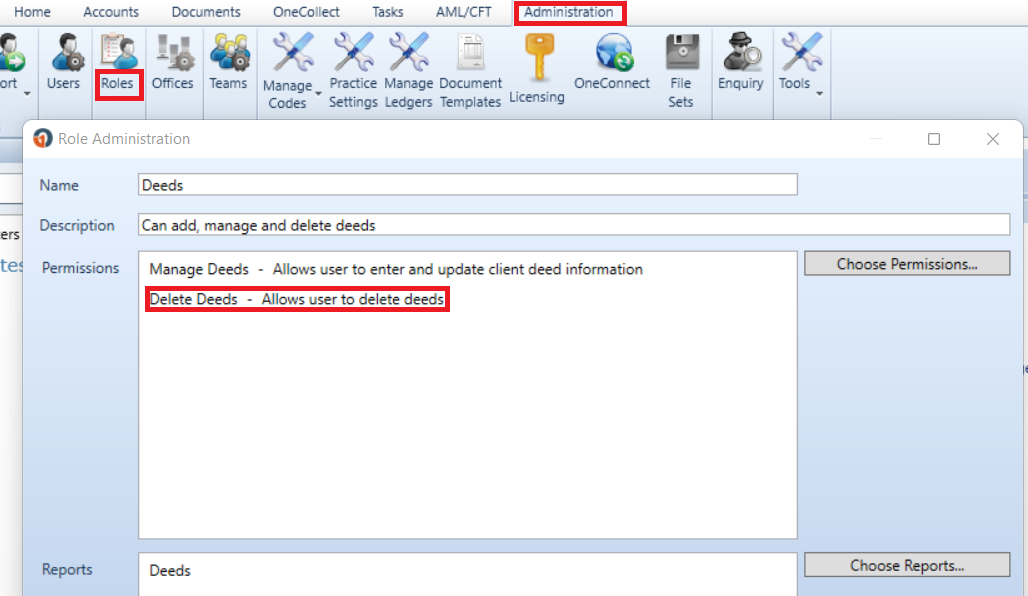Switch to the AML/CFT tab
Screen dimensions: 1028x596
pos(464,12)
